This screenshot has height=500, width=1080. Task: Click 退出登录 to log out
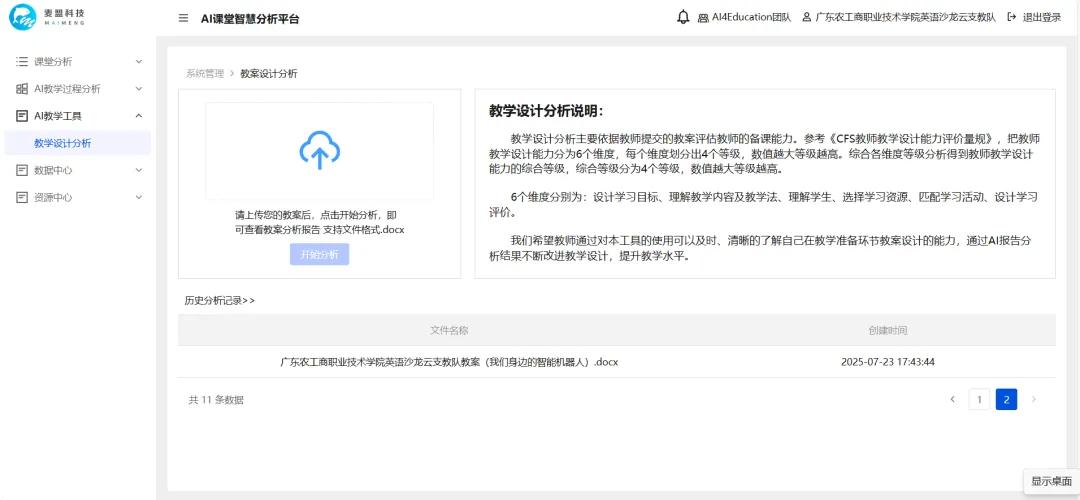point(1042,18)
